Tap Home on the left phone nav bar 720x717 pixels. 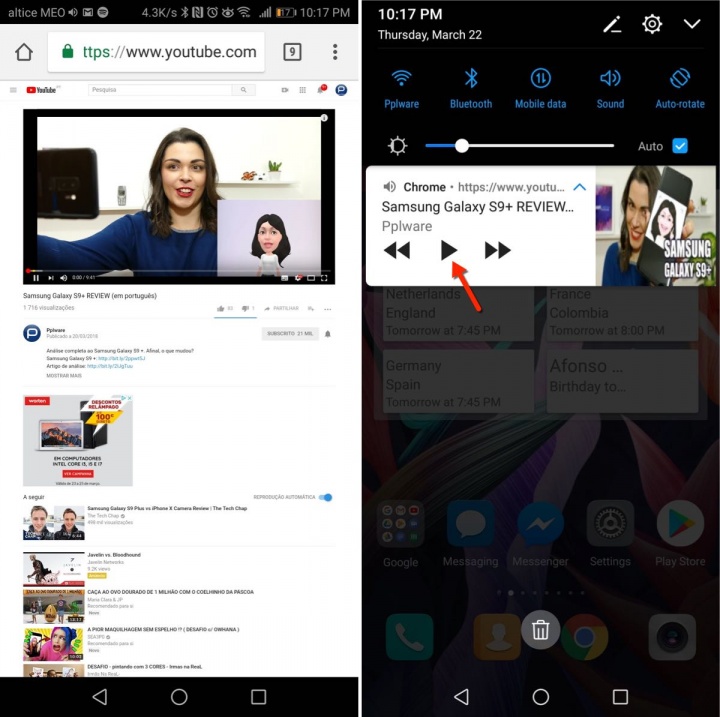pyautogui.click(x=179, y=697)
